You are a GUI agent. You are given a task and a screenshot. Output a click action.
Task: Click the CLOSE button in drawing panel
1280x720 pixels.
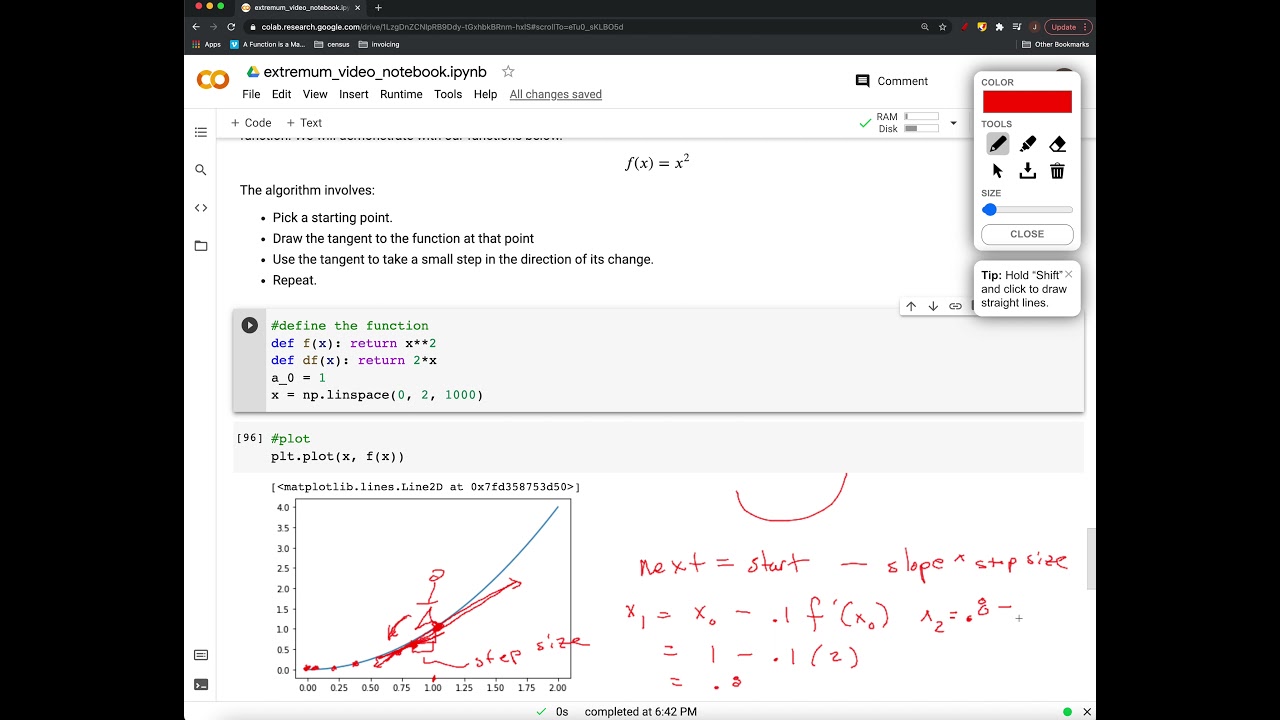tap(1027, 234)
